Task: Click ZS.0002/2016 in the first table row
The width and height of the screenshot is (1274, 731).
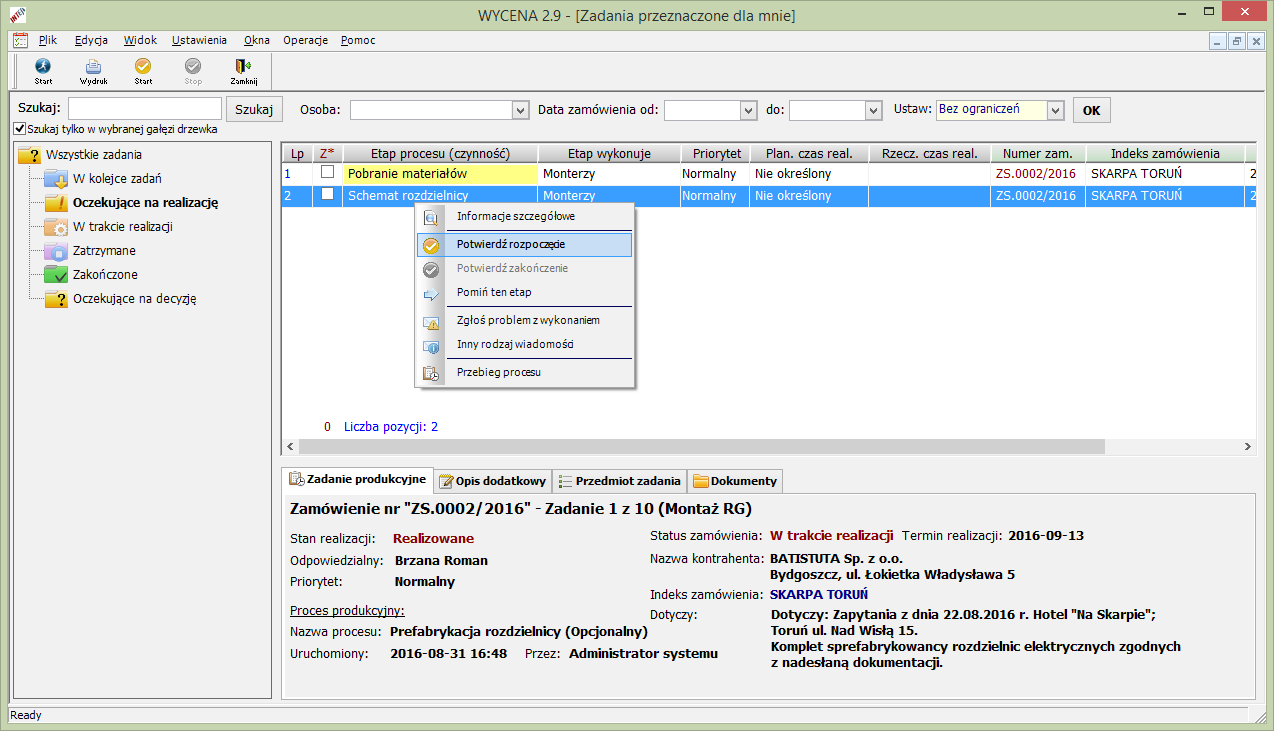Action: click(1036, 173)
